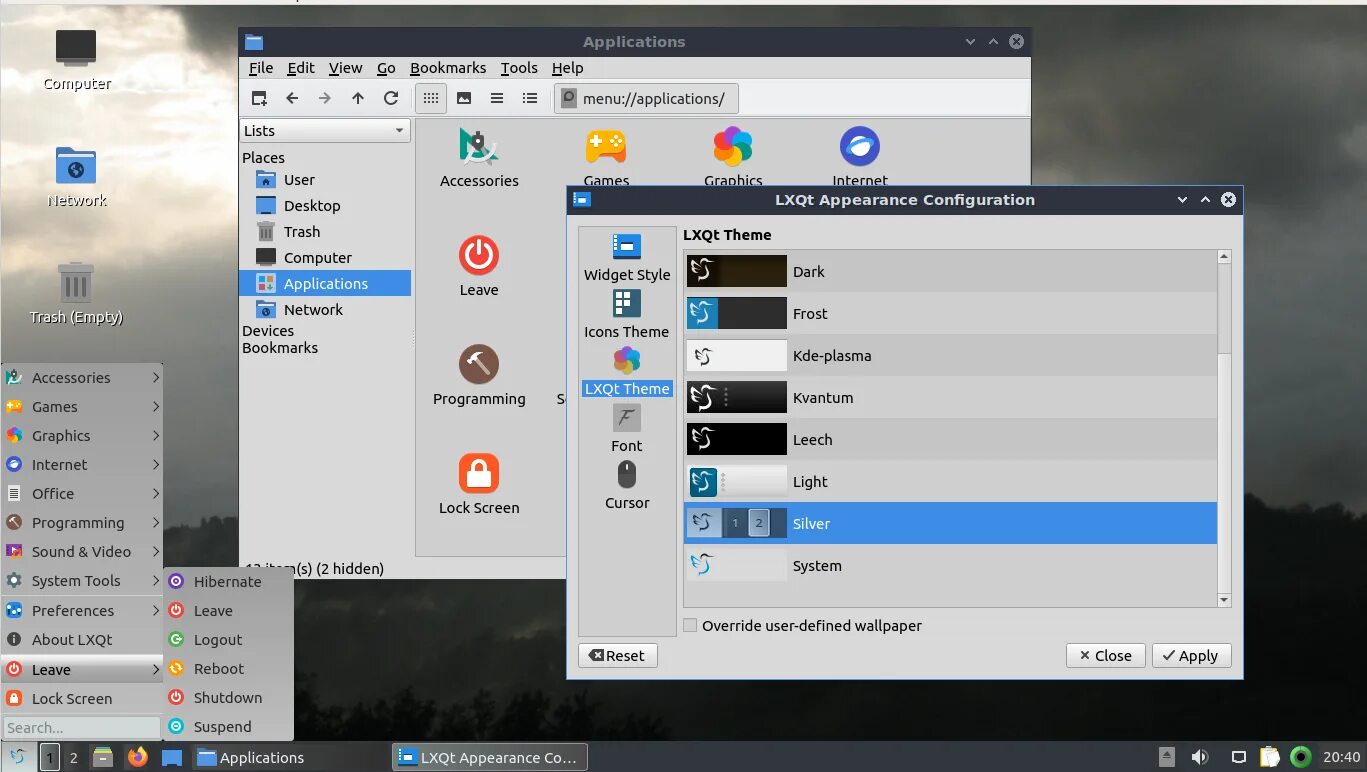The width and height of the screenshot is (1367, 772).
Task: Expand Preferences submenu in start menu
Action: click(x=82, y=611)
